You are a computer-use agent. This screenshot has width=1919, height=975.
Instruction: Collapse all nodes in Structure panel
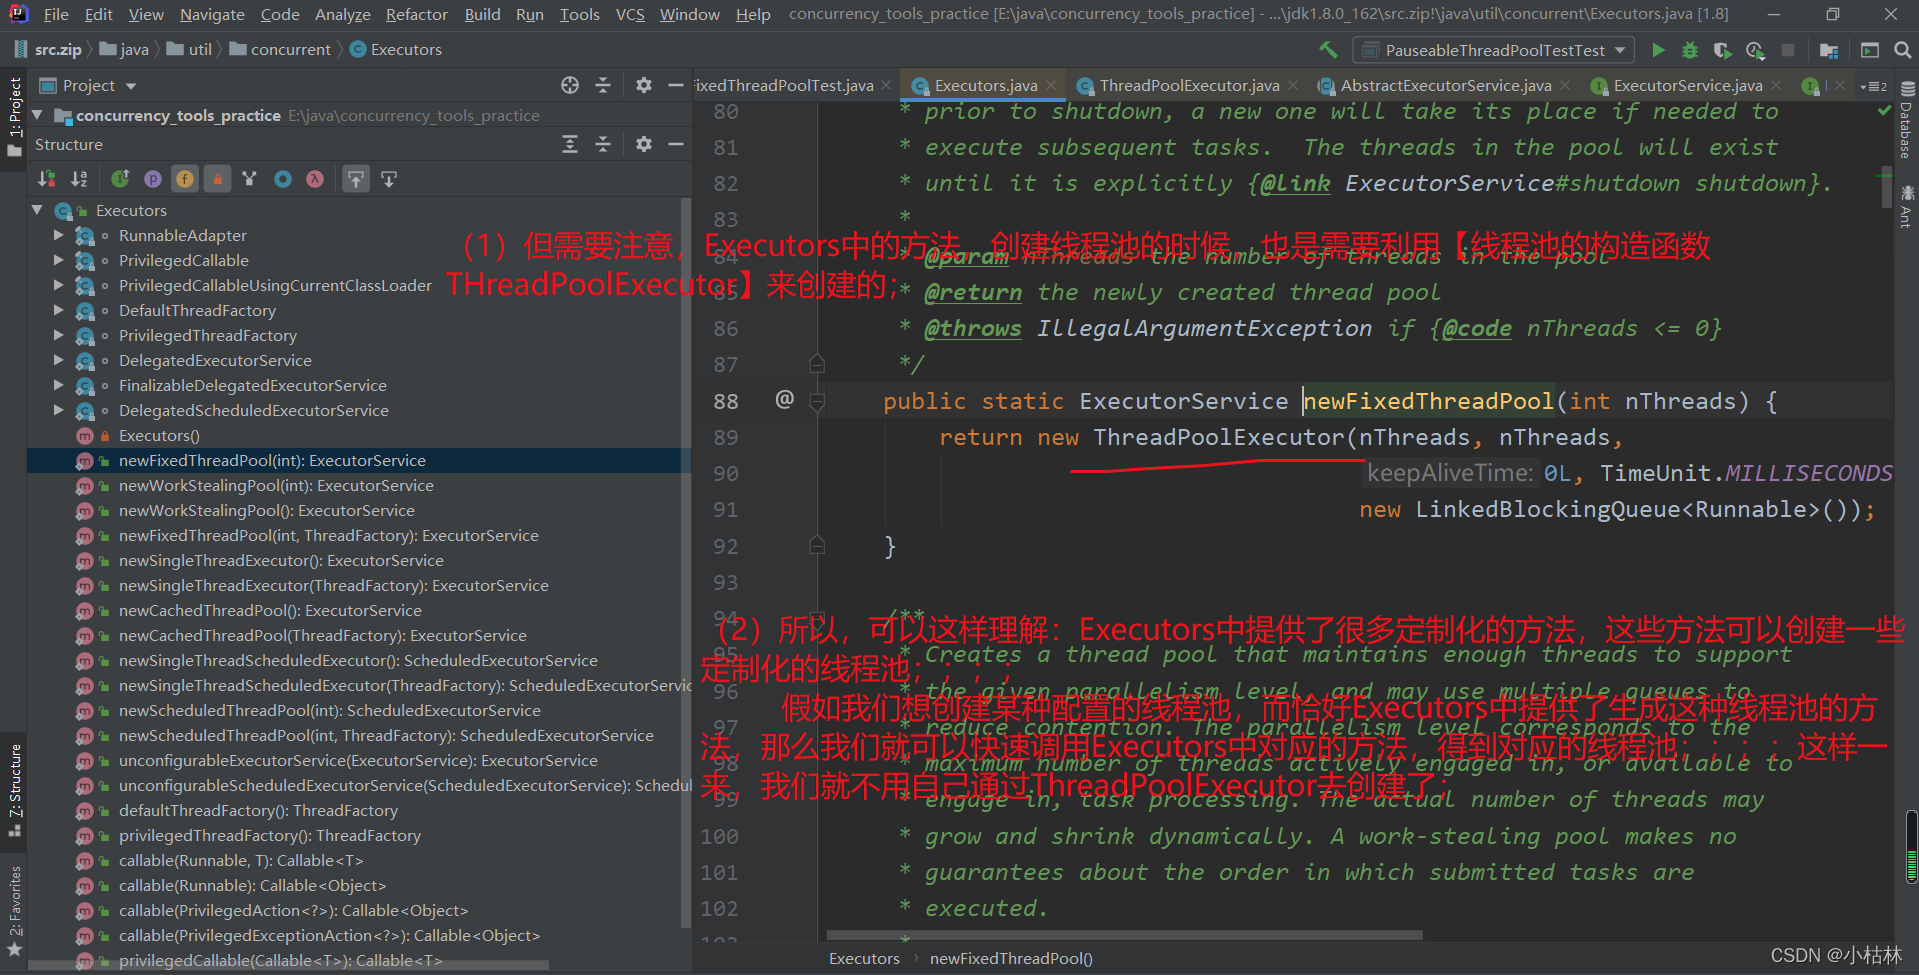point(603,144)
